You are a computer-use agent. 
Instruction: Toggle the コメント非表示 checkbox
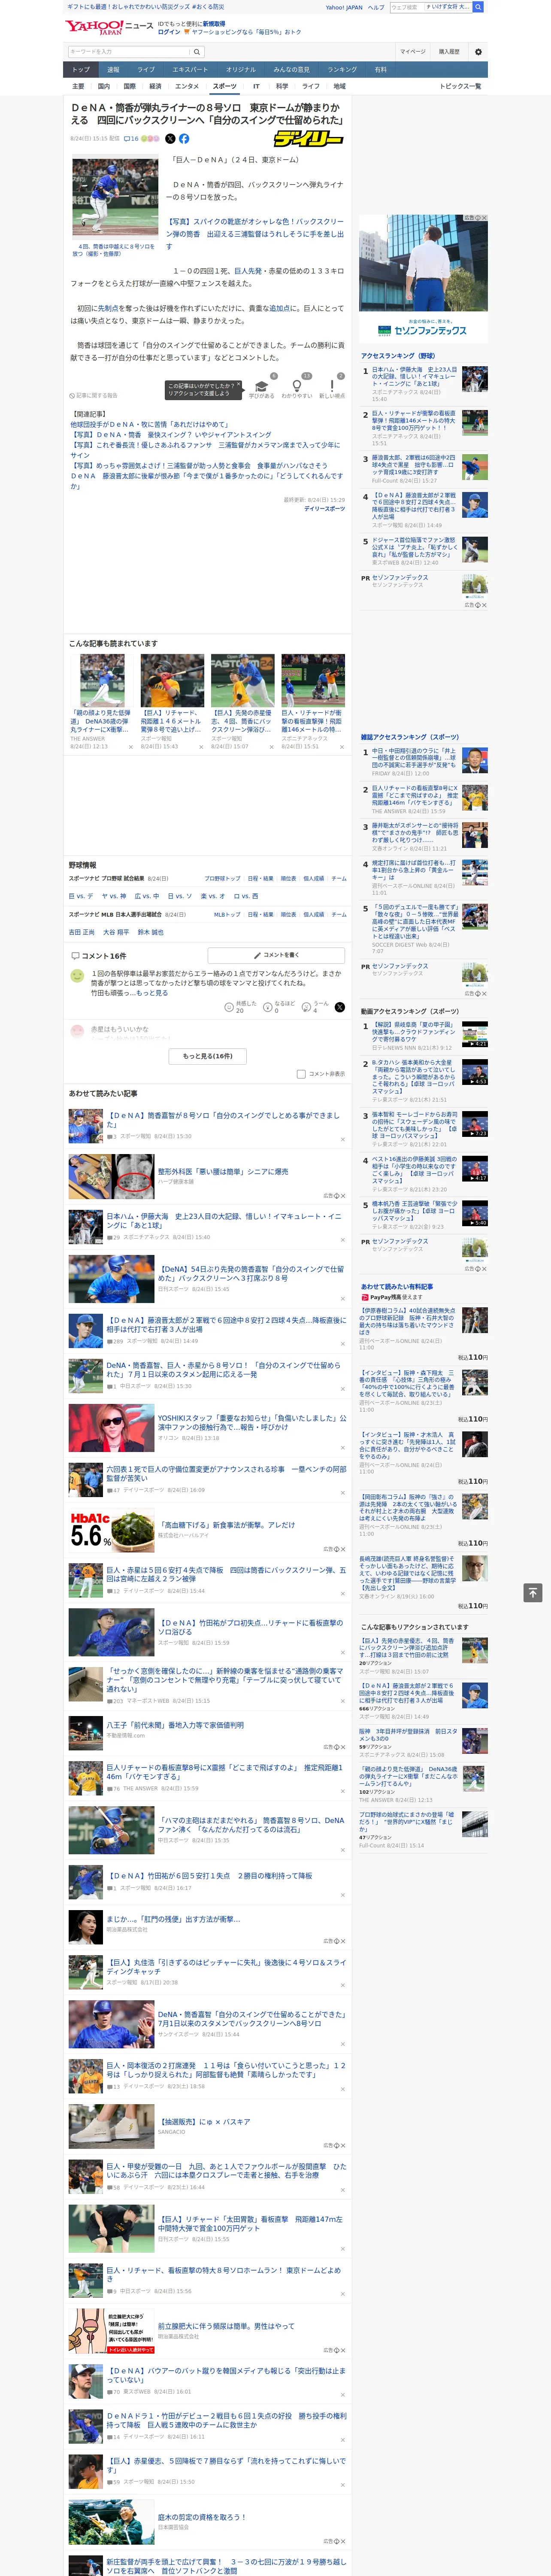tap(301, 1074)
